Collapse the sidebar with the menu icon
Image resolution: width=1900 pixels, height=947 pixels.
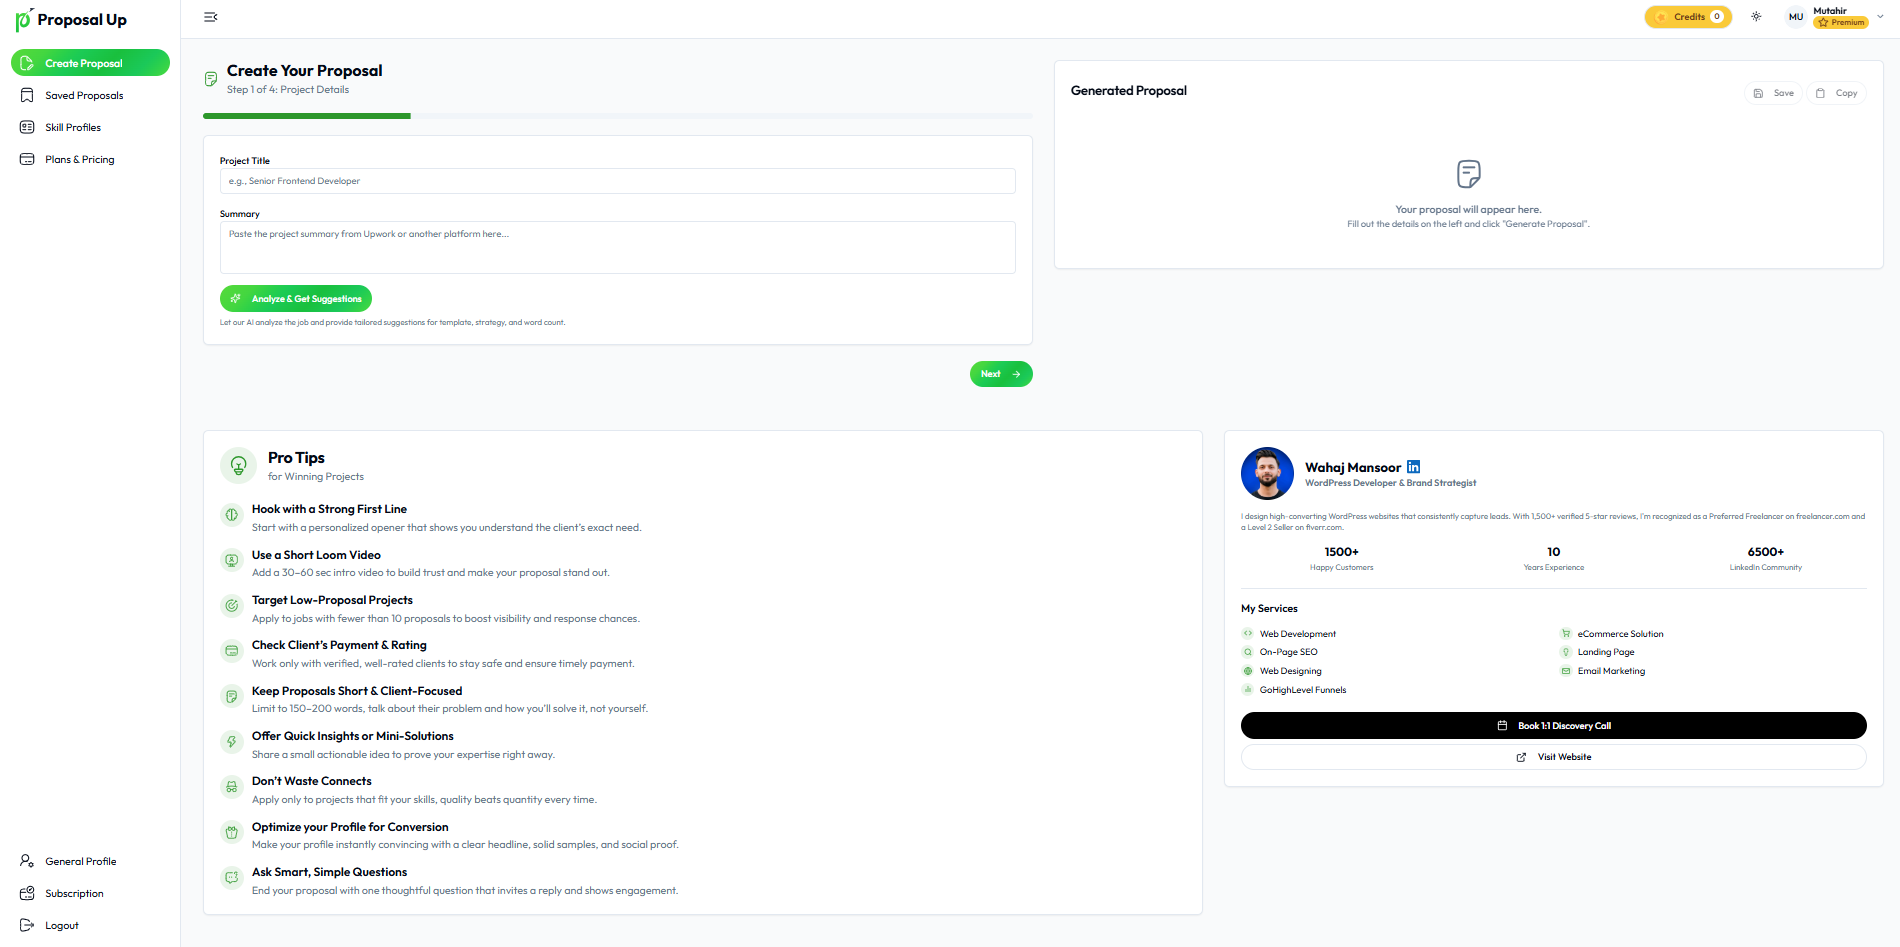(x=210, y=17)
